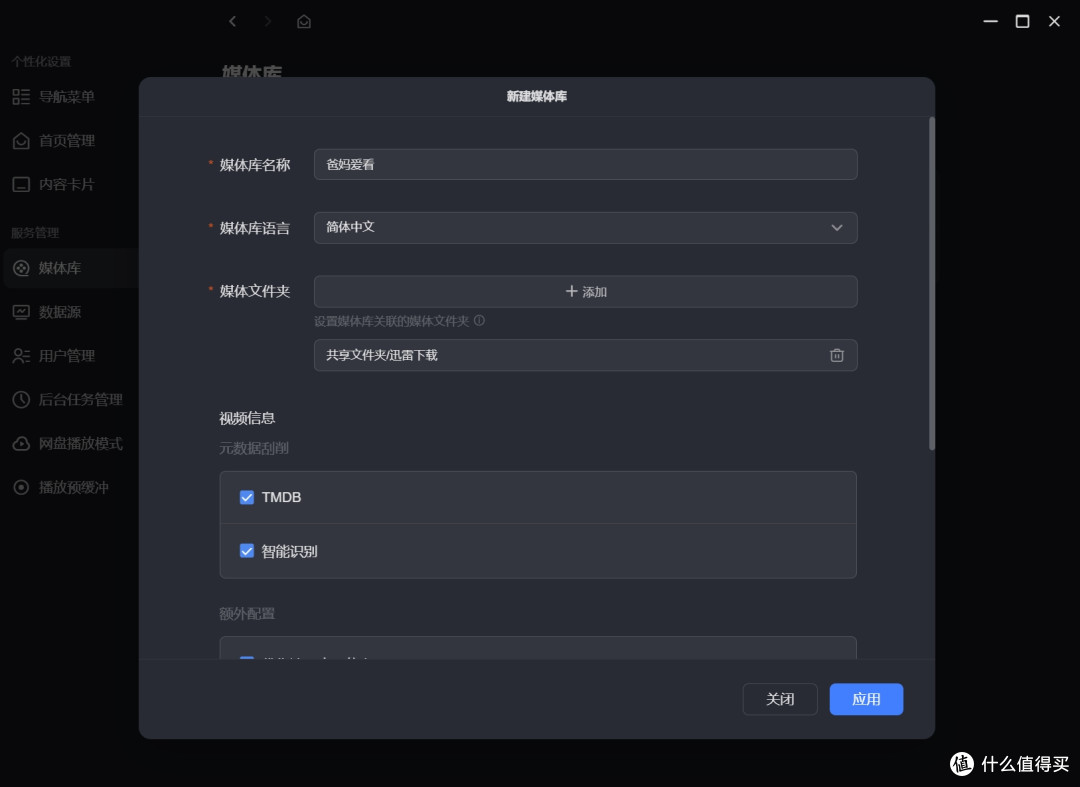1080x787 pixels.
Task: Click the back navigation arrow
Action: (x=233, y=21)
